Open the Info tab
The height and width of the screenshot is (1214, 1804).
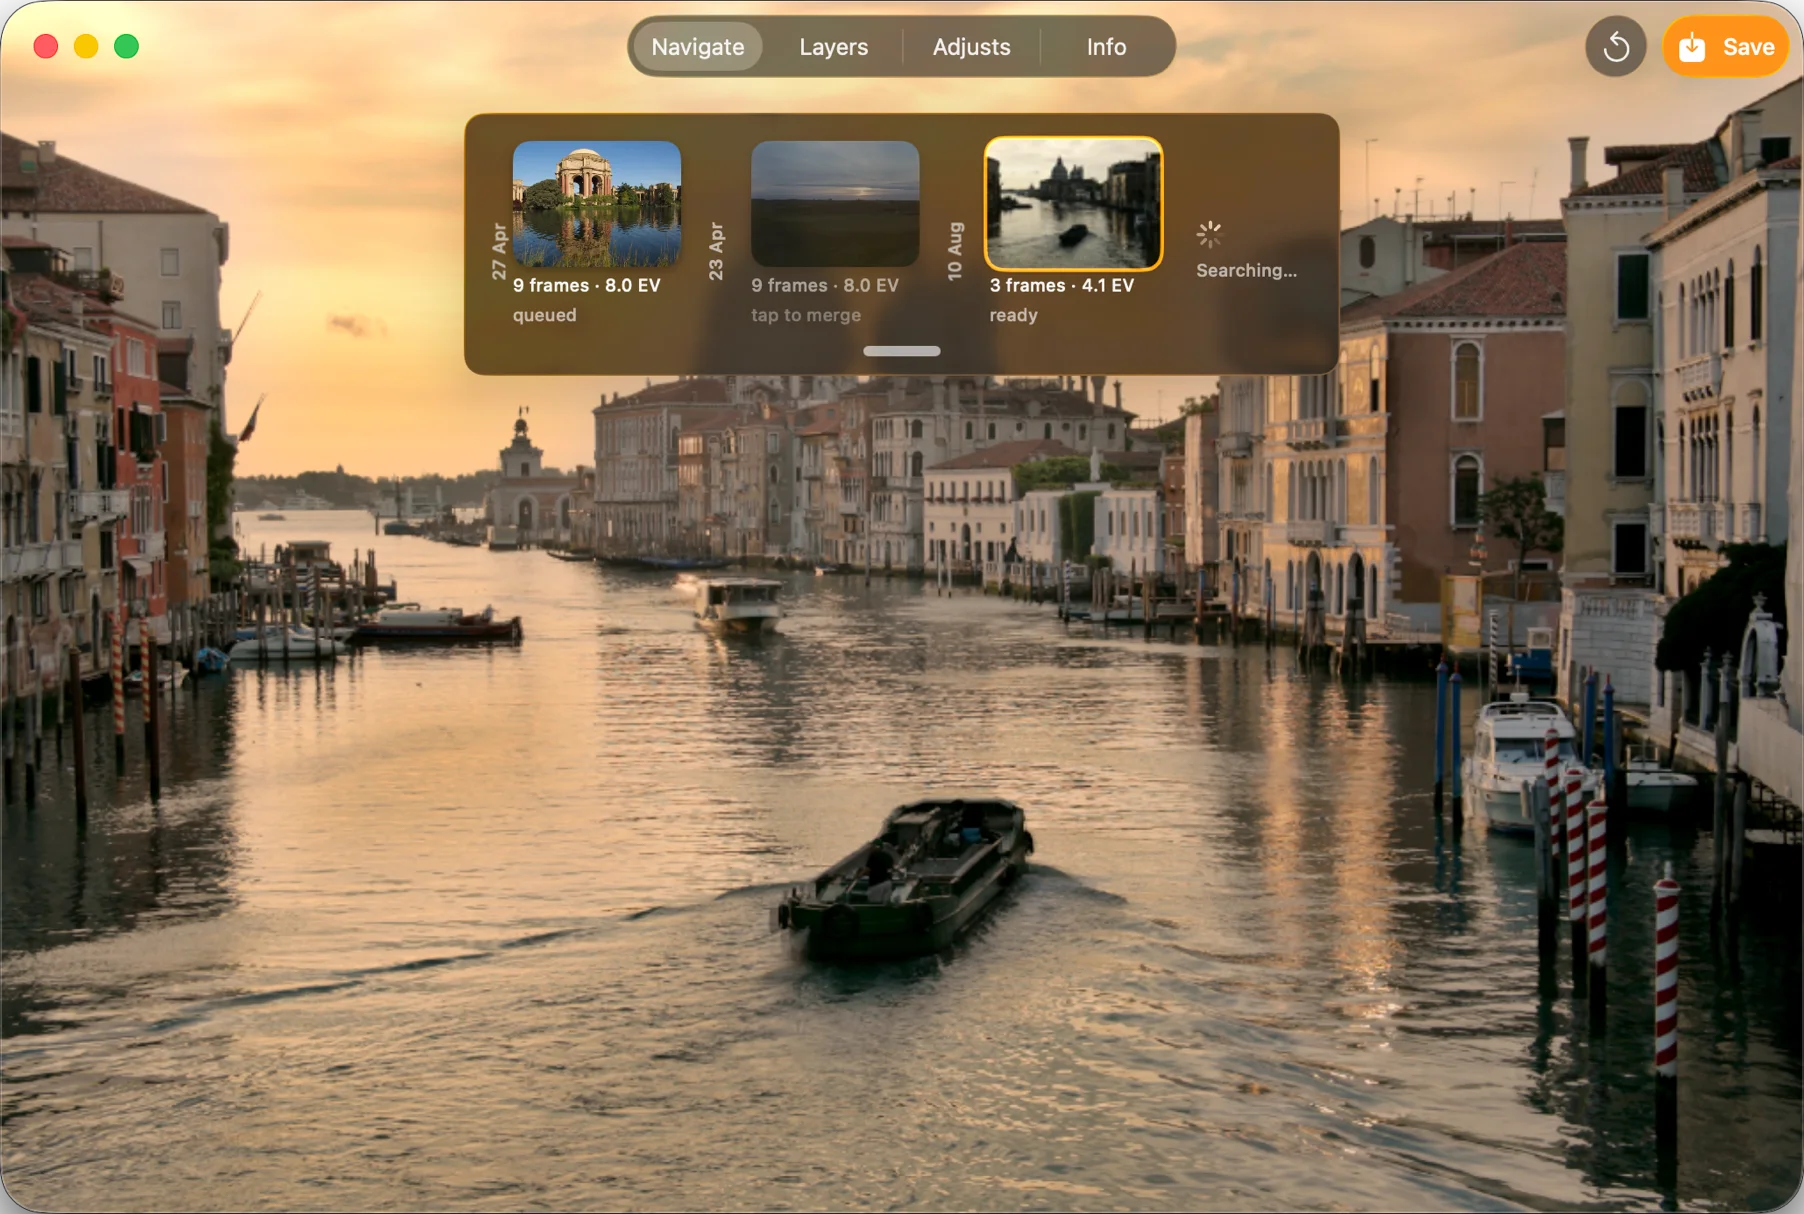[1106, 47]
